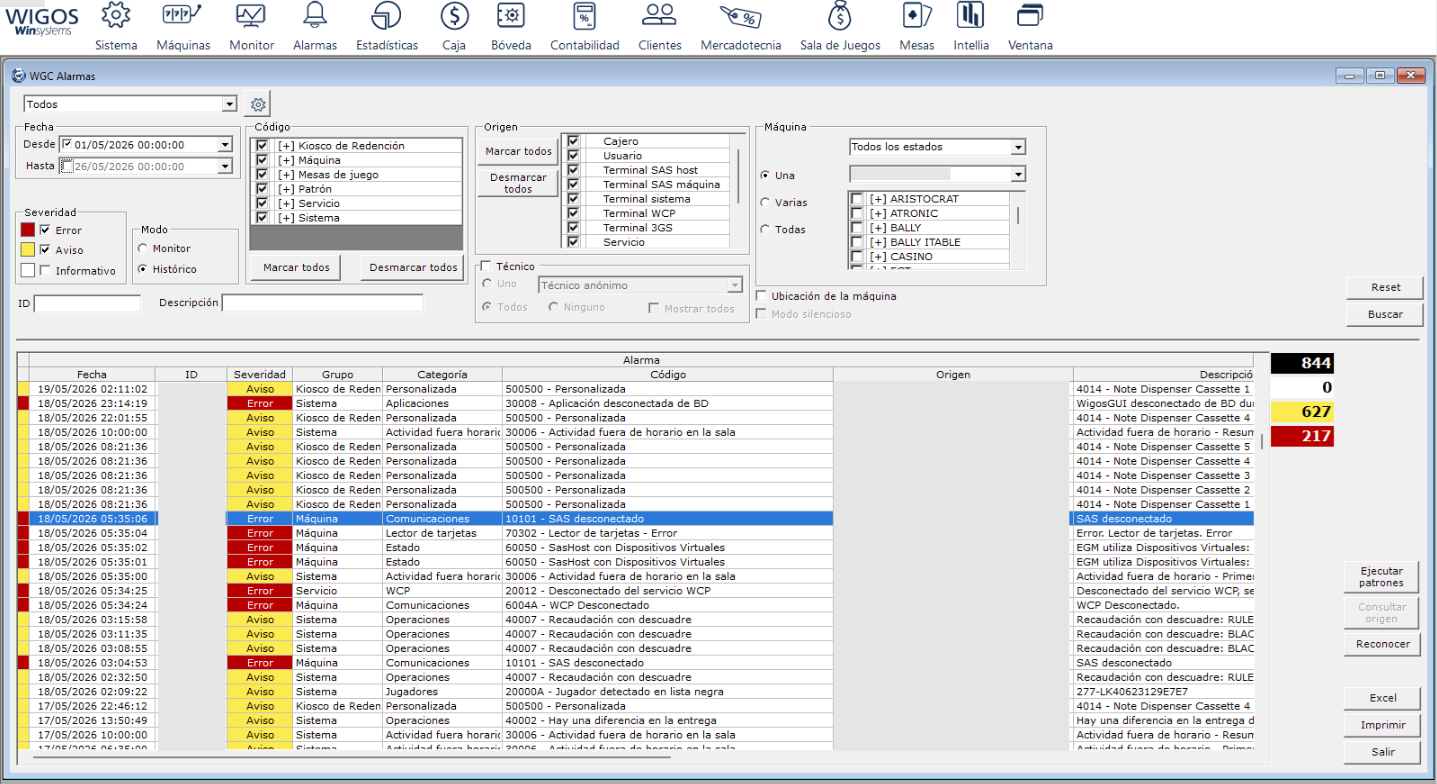Open the Todos los estados dropdown
1437x784 pixels.
click(x=1018, y=147)
